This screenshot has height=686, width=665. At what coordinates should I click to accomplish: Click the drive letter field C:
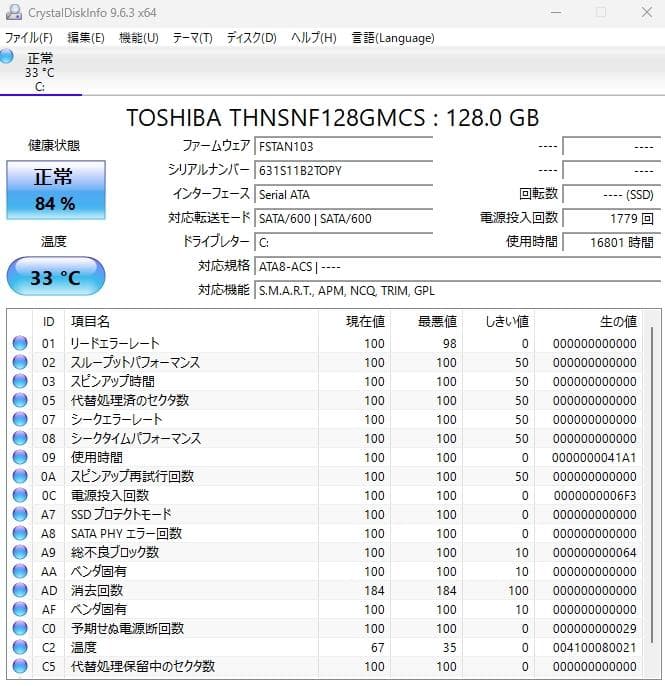pos(343,242)
